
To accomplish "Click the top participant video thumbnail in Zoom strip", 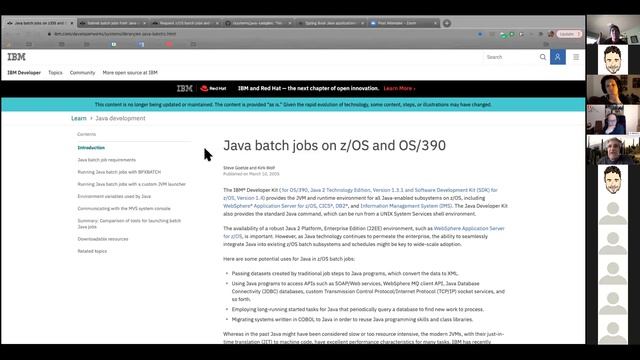I will [613, 30].
